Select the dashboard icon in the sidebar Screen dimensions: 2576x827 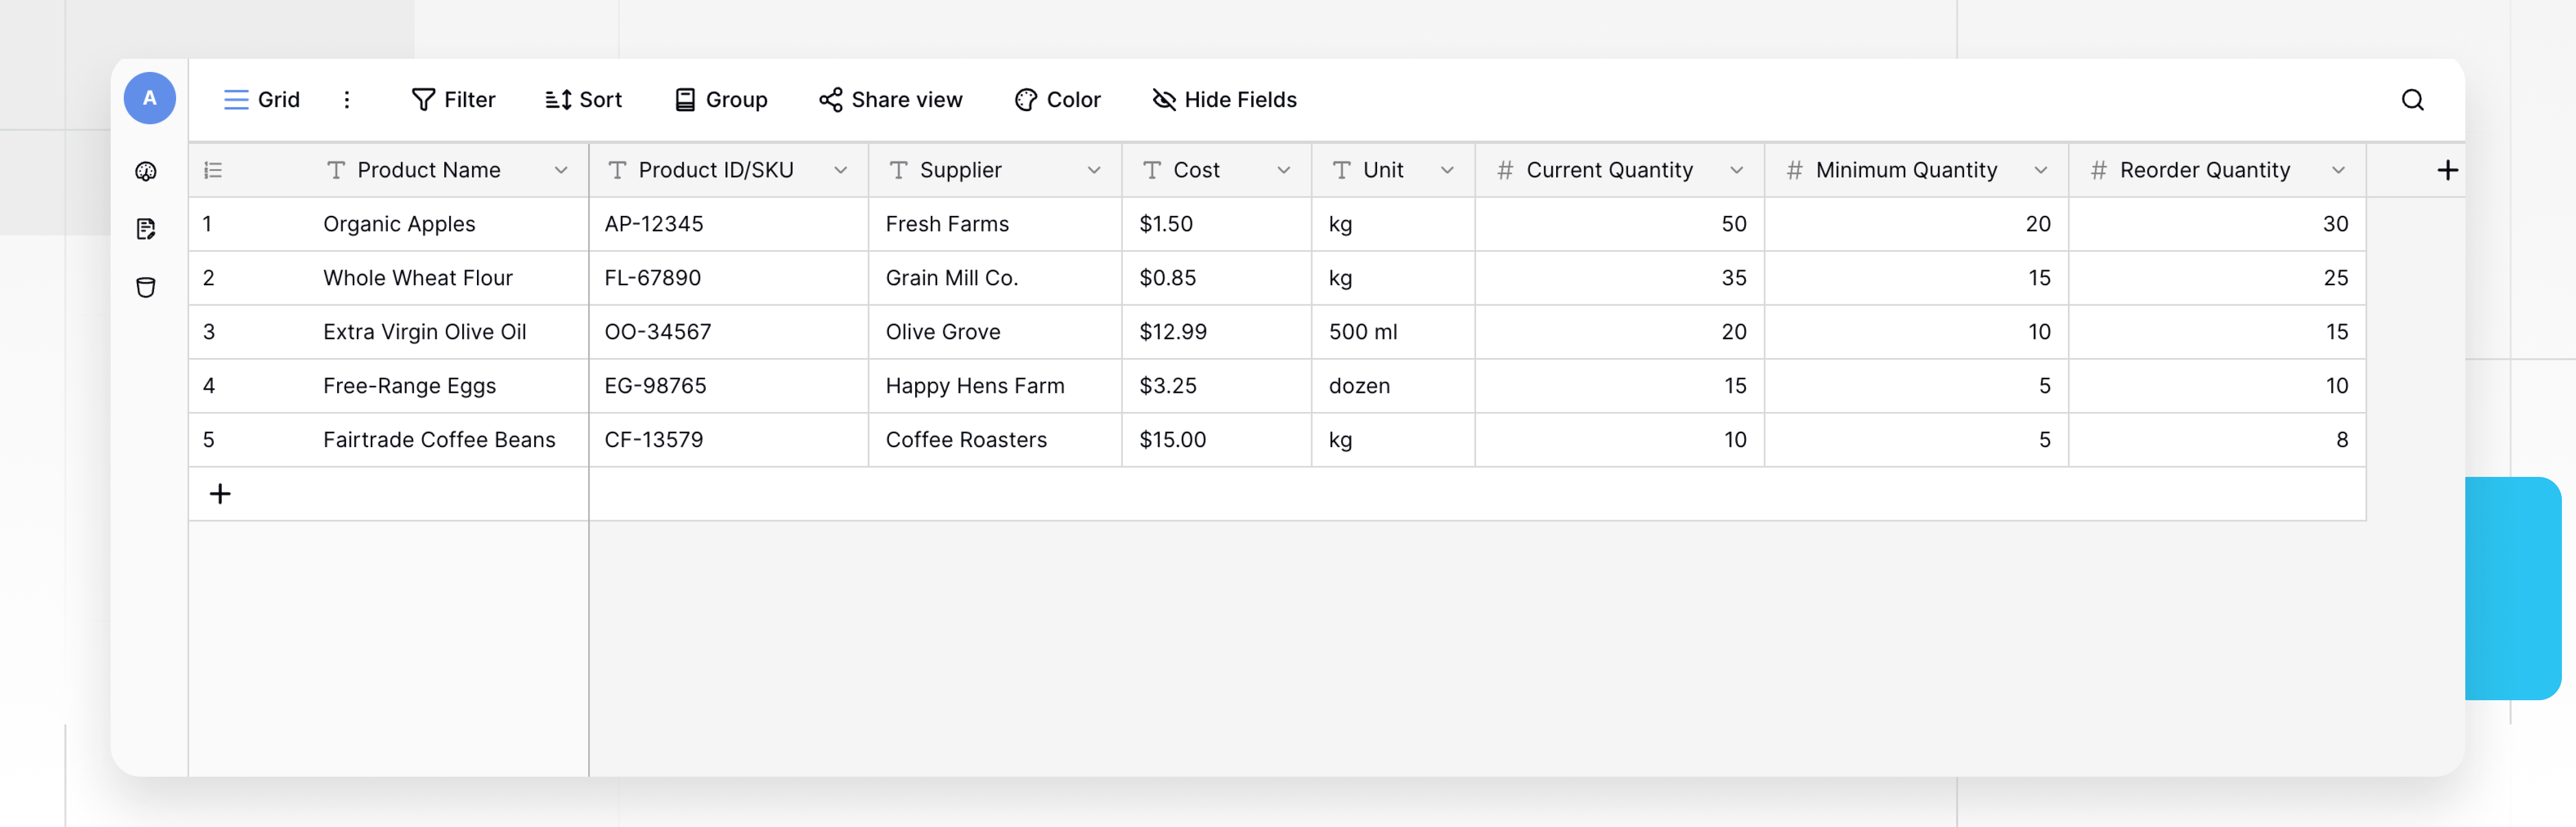(x=147, y=171)
